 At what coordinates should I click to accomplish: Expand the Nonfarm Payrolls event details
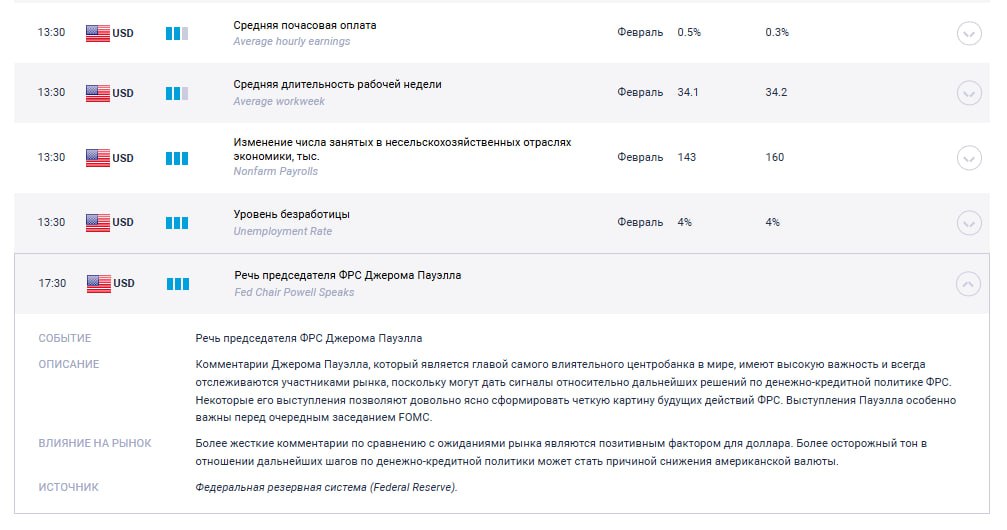(968, 158)
